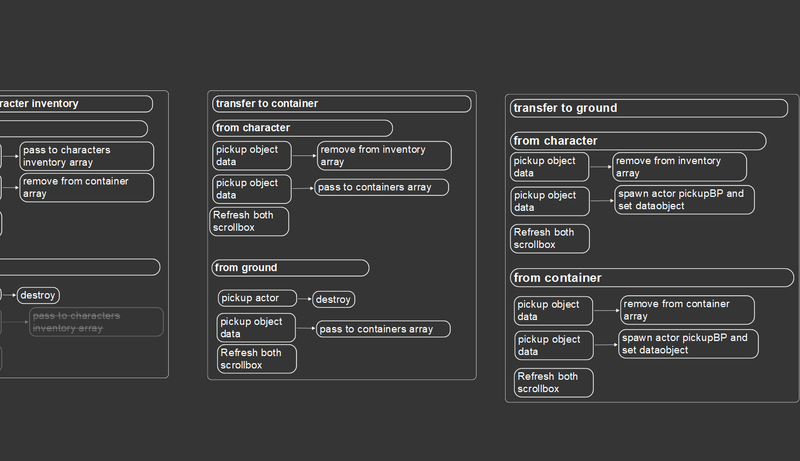Select spawn actor pickupBP node under ground's from character
The height and width of the screenshot is (461, 800).
point(684,200)
